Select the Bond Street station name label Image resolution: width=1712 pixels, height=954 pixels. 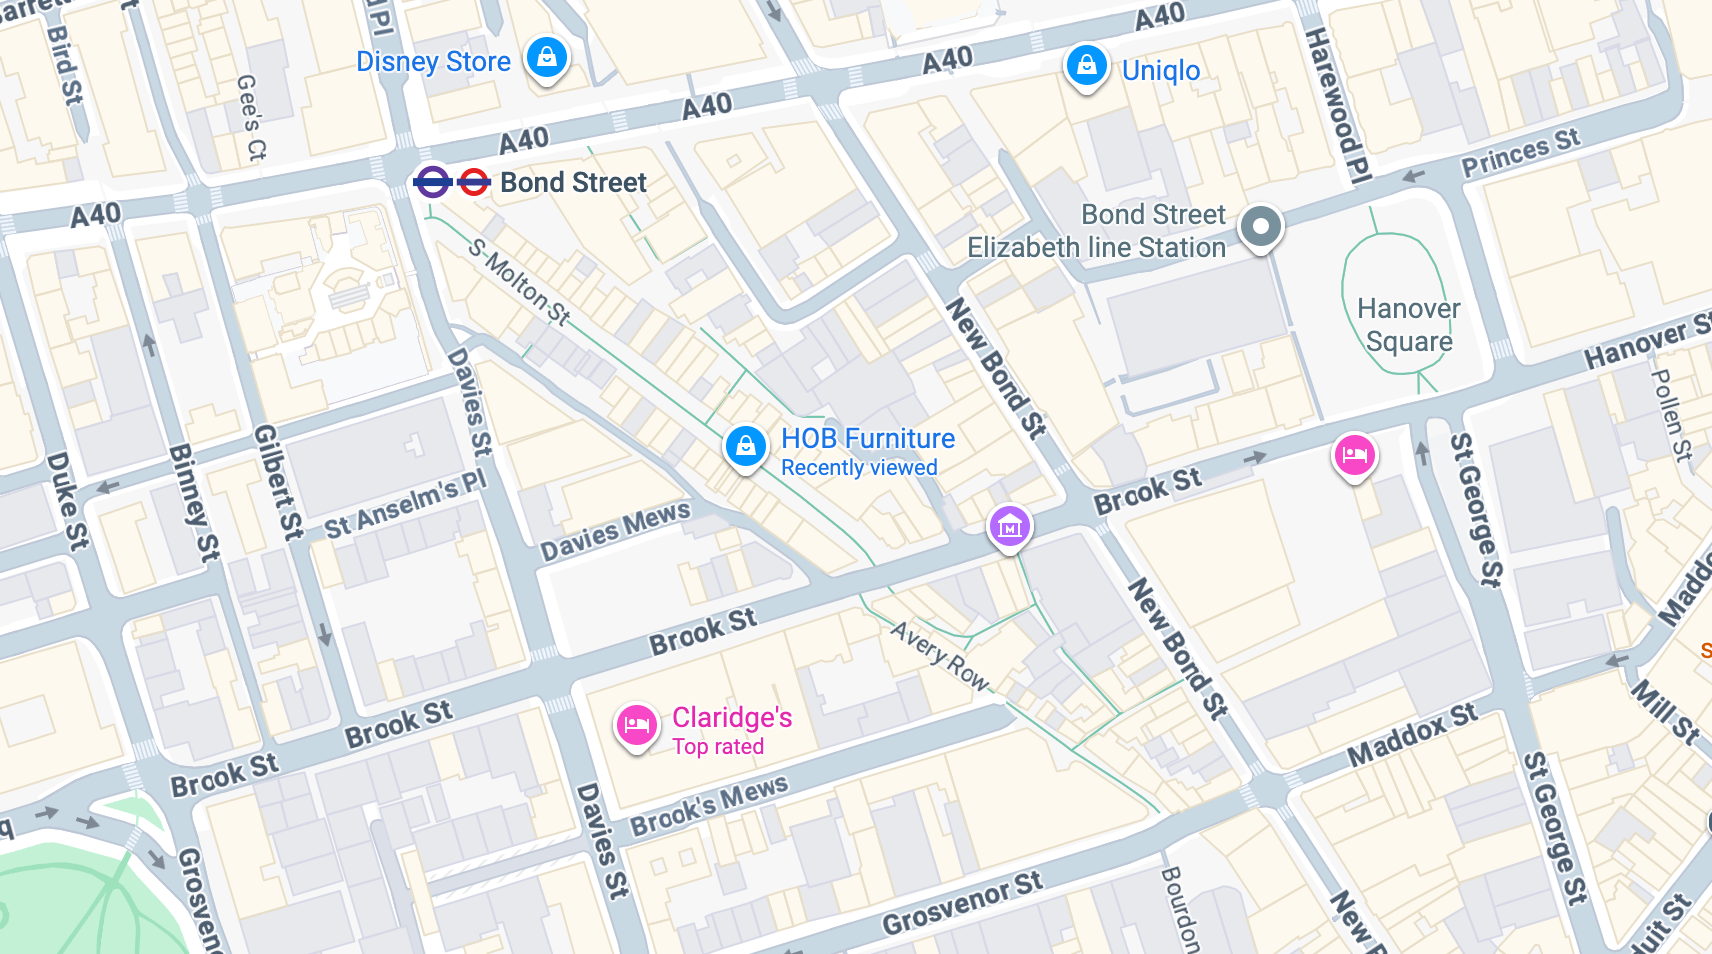click(x=574, y=183)
